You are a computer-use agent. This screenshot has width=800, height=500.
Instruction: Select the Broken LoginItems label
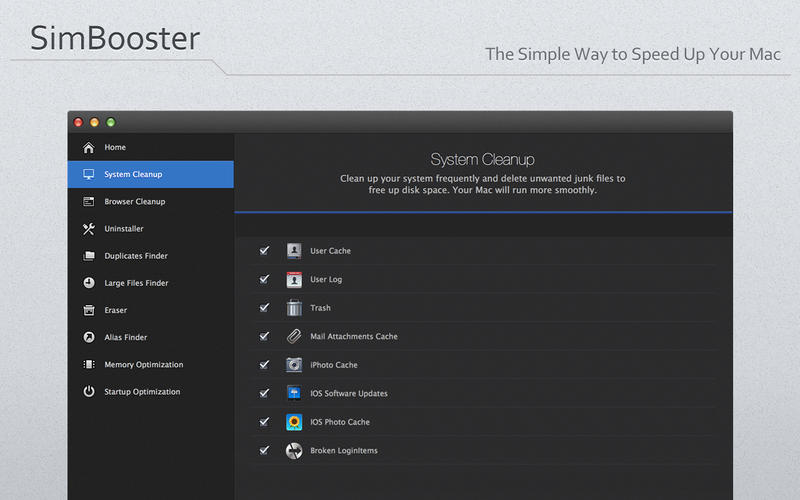point(344,451)
